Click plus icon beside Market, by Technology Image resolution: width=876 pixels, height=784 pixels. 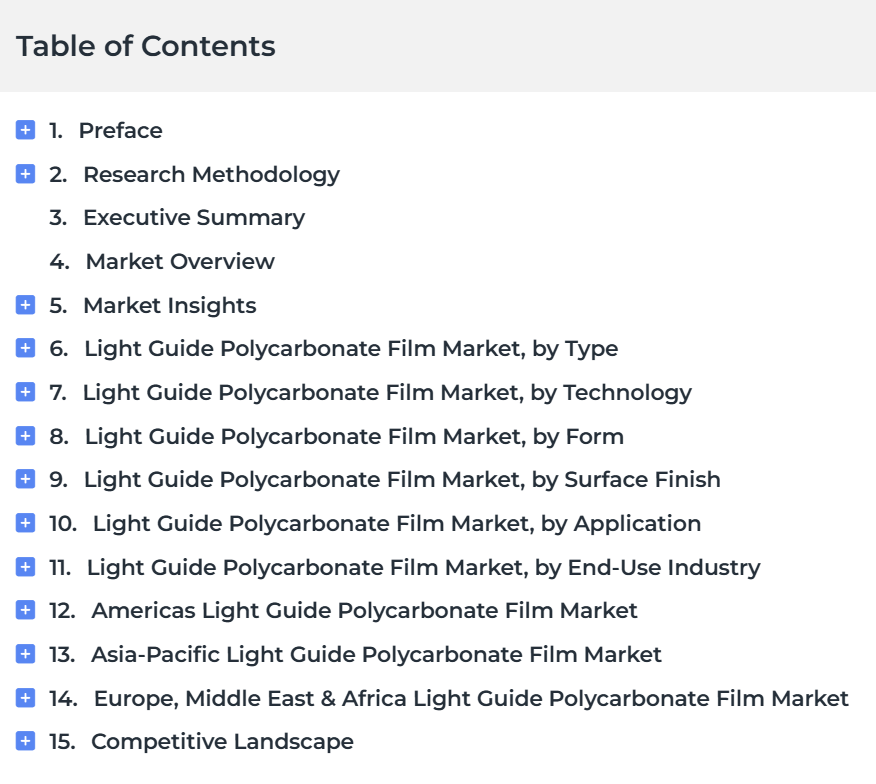pyautogui.click(x=25, y=392)
